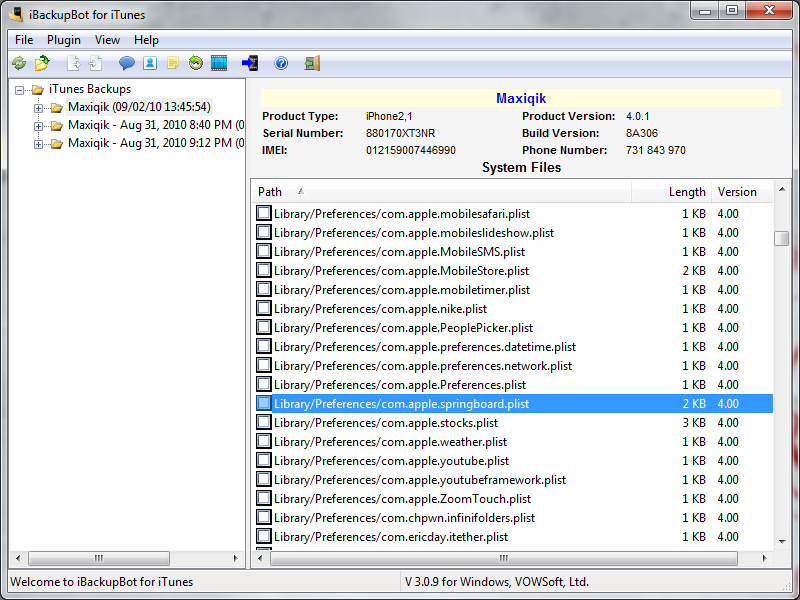Click the file list scroll right arrow
800x600 pixels.
coord(764,558)
